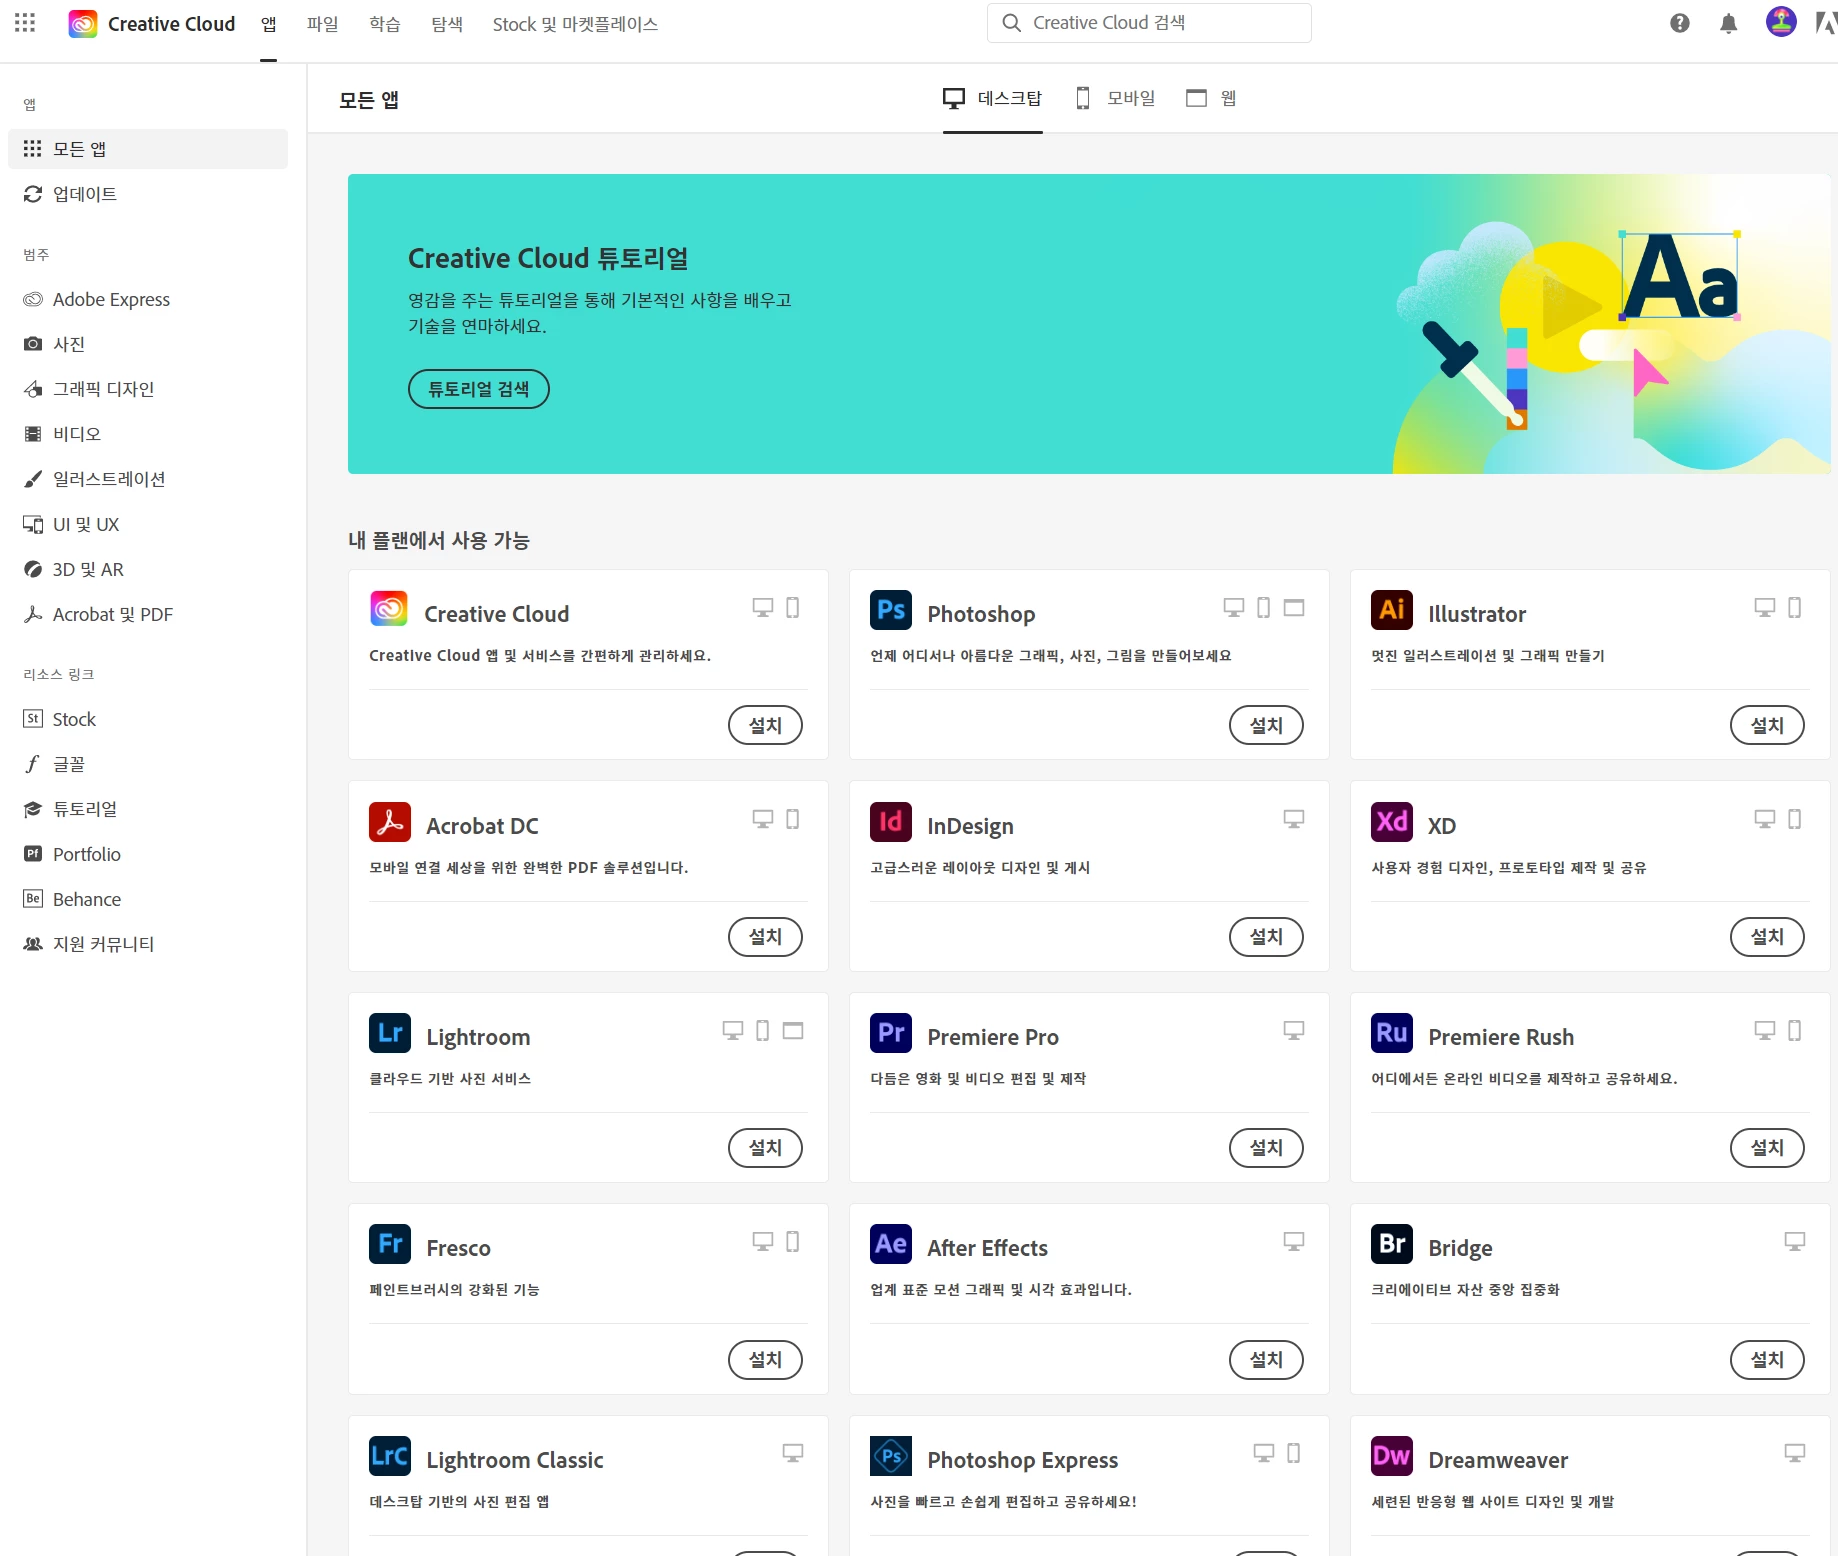Click the Lightroom Classic app icon
This screenshot has height=1556, width=1838.
[x=390, y=1456]
